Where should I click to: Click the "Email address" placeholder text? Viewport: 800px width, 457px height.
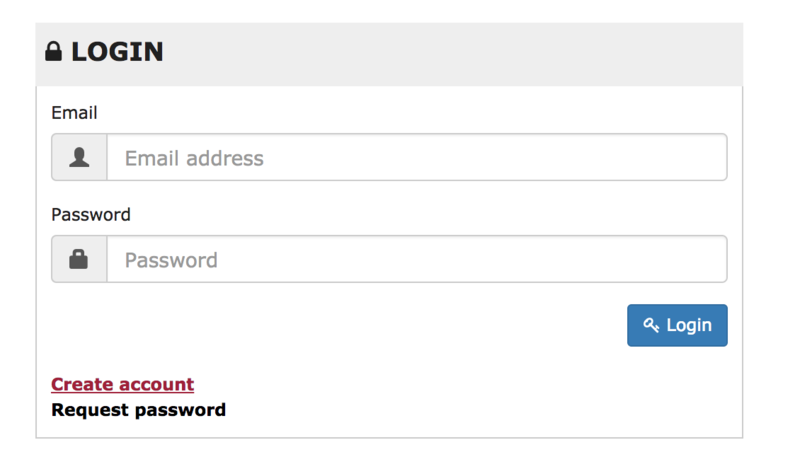(x=194, y=158)
